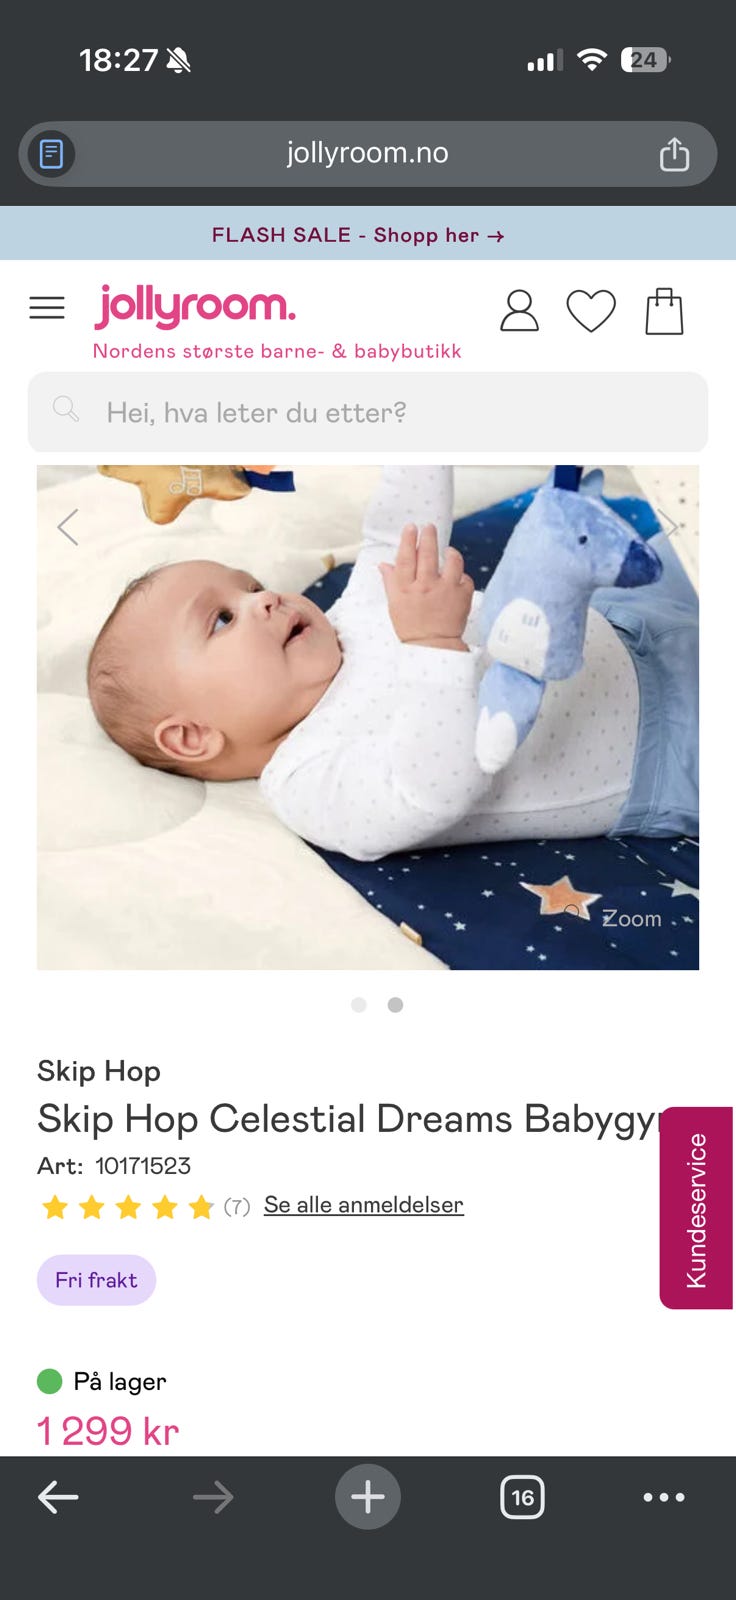Open a new tab with plus button
The height and width of the screenshot is (1600, 736).
point(368,1497)
